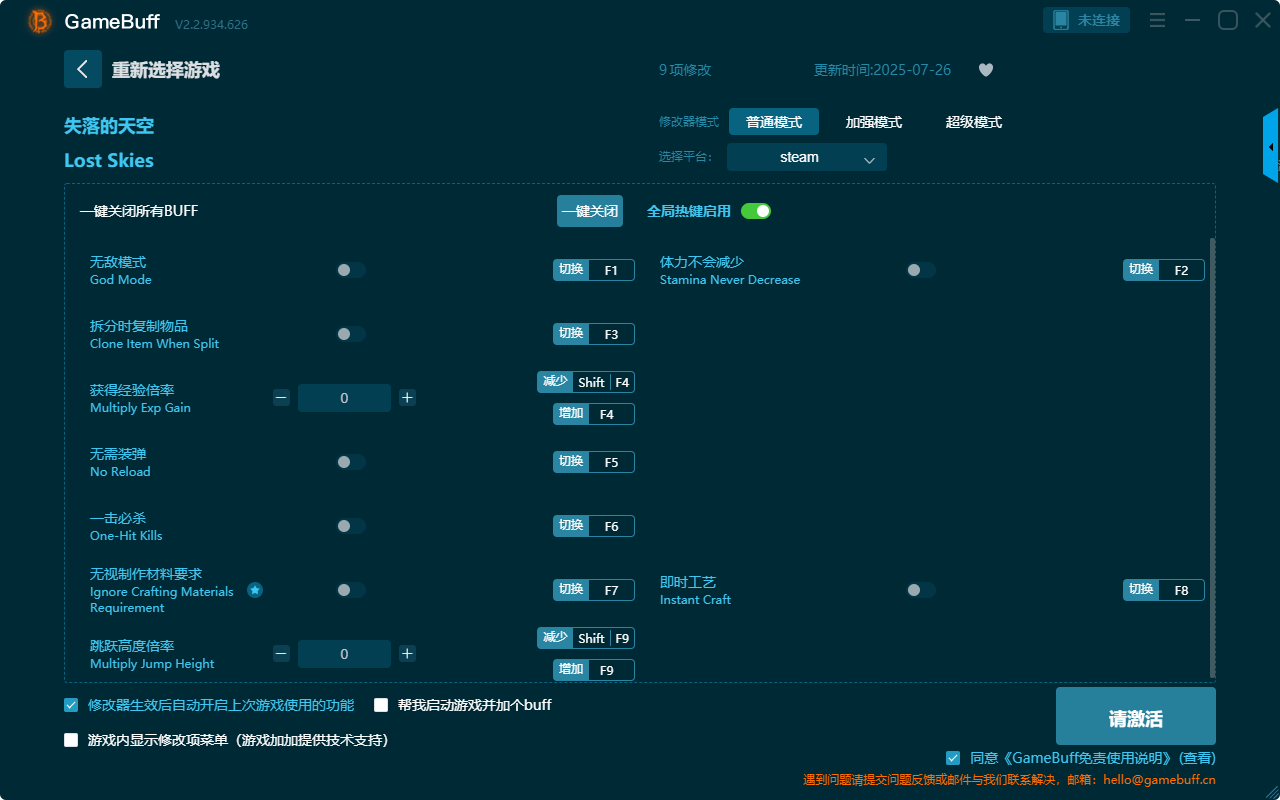The image size is (1280, 800).
Task: Click the Multiply Jump Height value field
Action: point(344,654)
